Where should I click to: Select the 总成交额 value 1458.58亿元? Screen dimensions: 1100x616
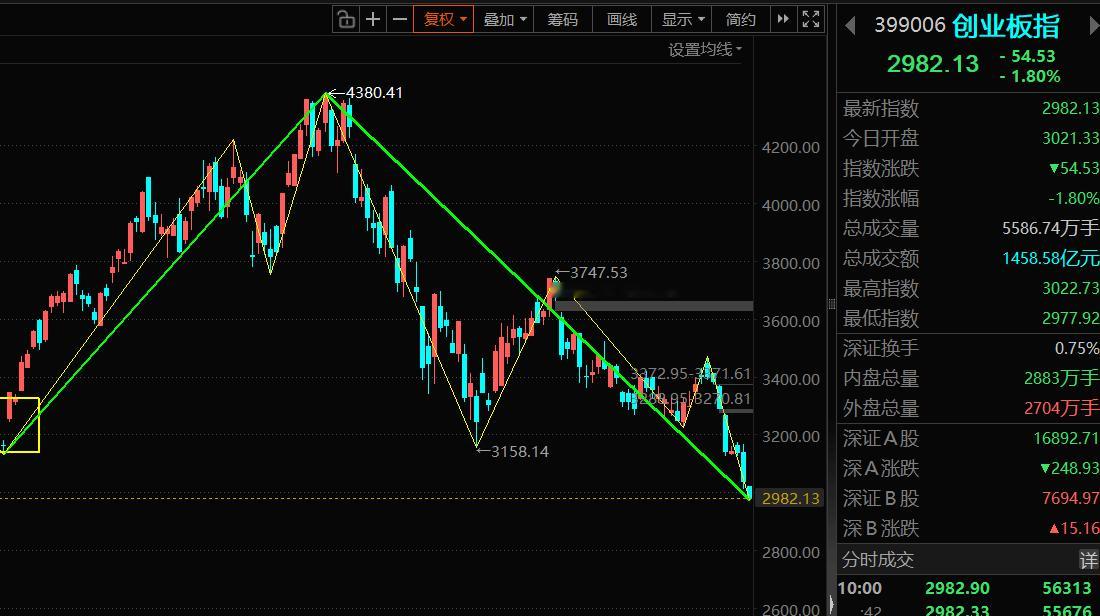tap(1050, 258)
